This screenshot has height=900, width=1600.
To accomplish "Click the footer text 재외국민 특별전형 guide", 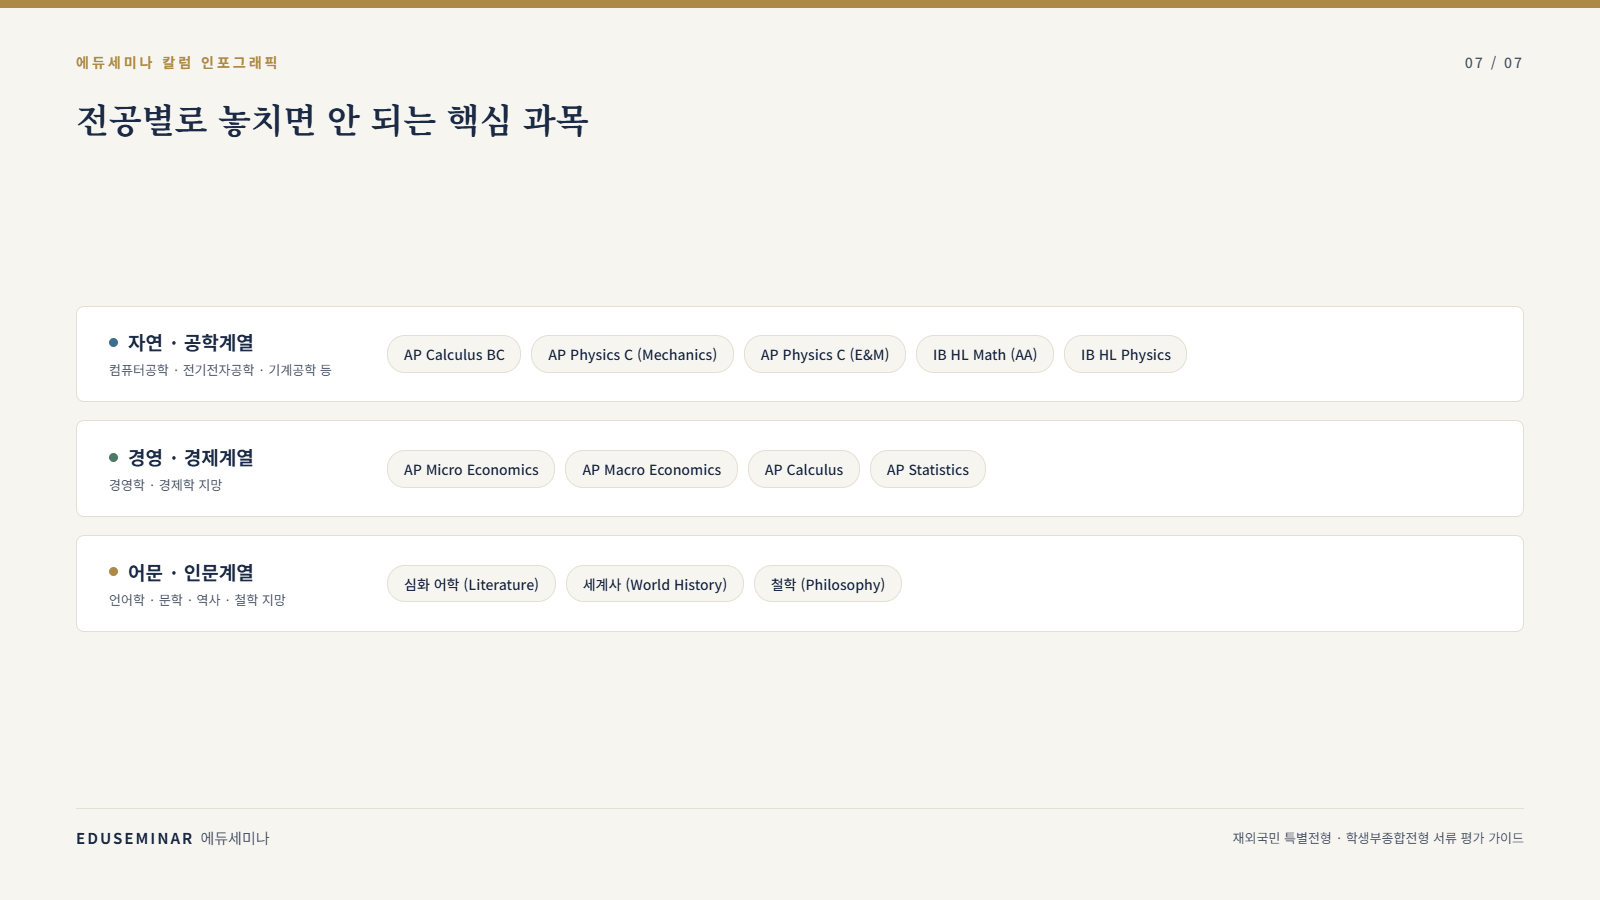I will click(1377, 838).
